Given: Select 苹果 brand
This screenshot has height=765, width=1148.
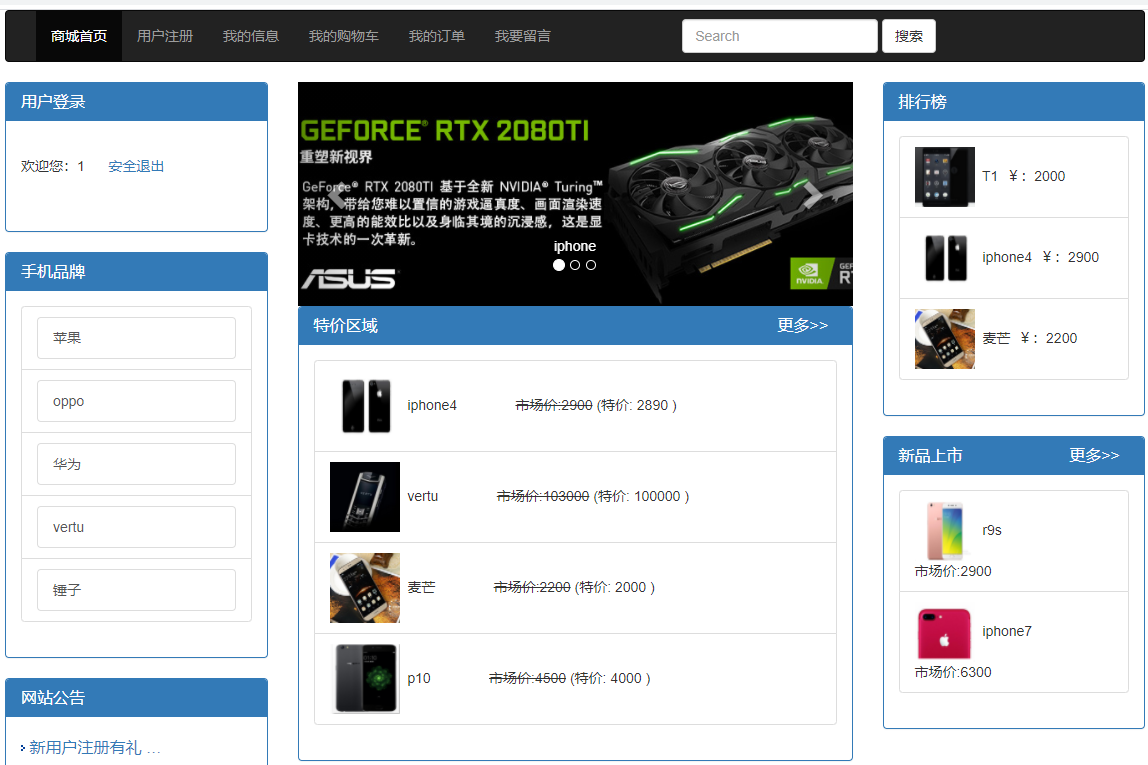Looking at the screenshot, I should (136, 338).
